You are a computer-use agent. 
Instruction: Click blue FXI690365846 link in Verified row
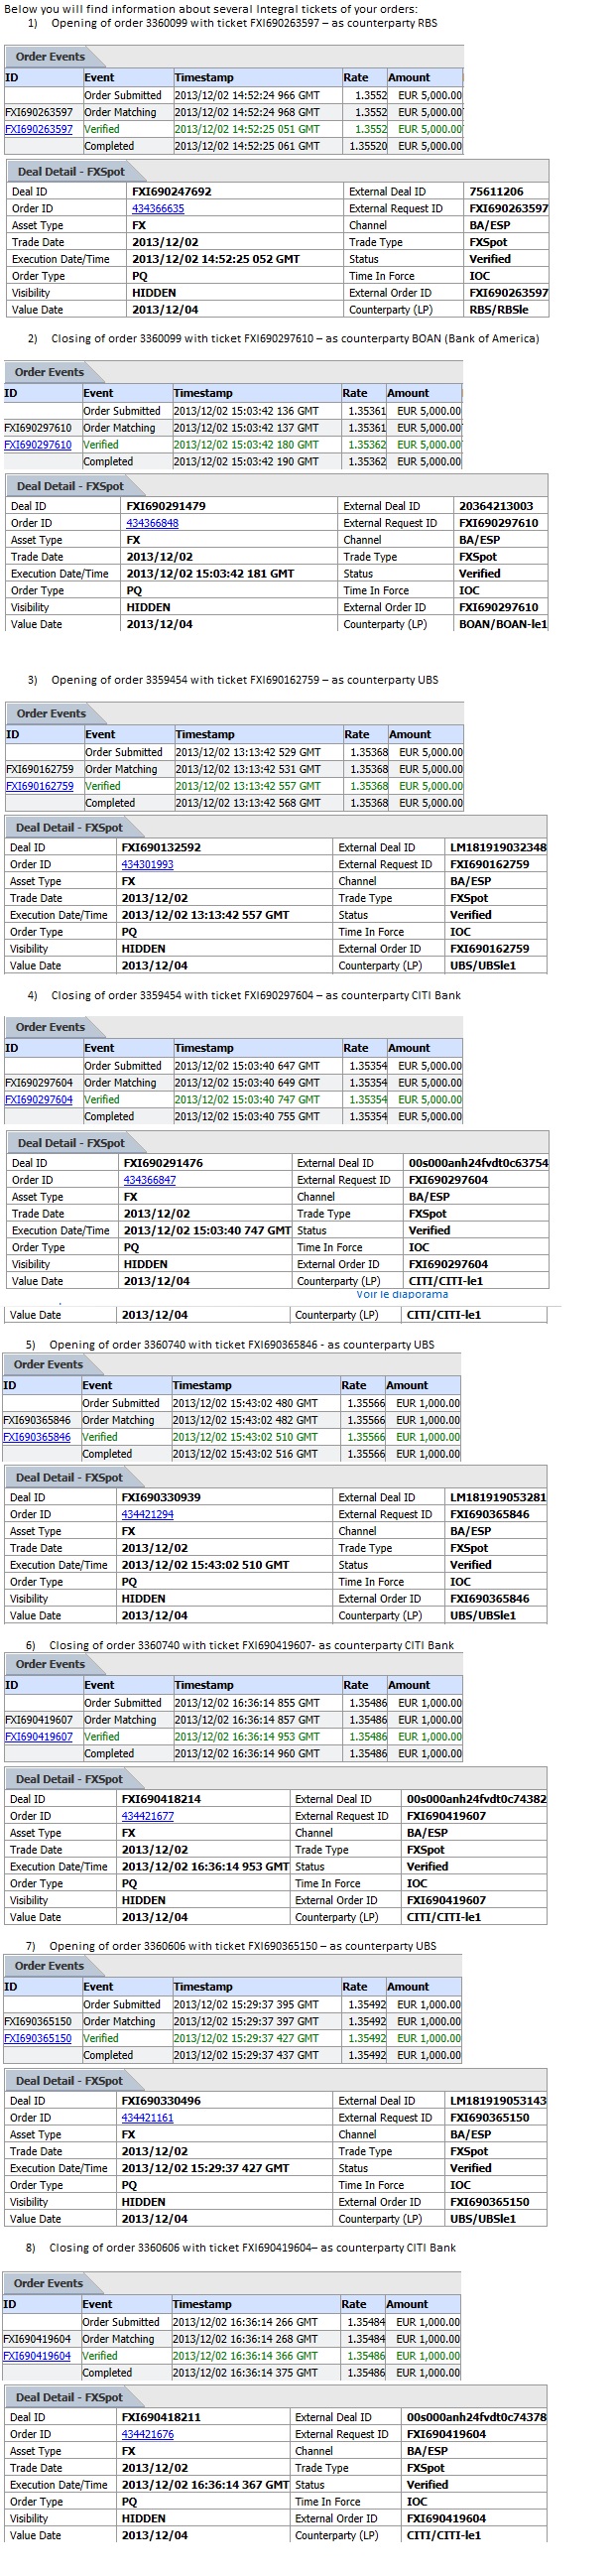[x=37, y=1437]
